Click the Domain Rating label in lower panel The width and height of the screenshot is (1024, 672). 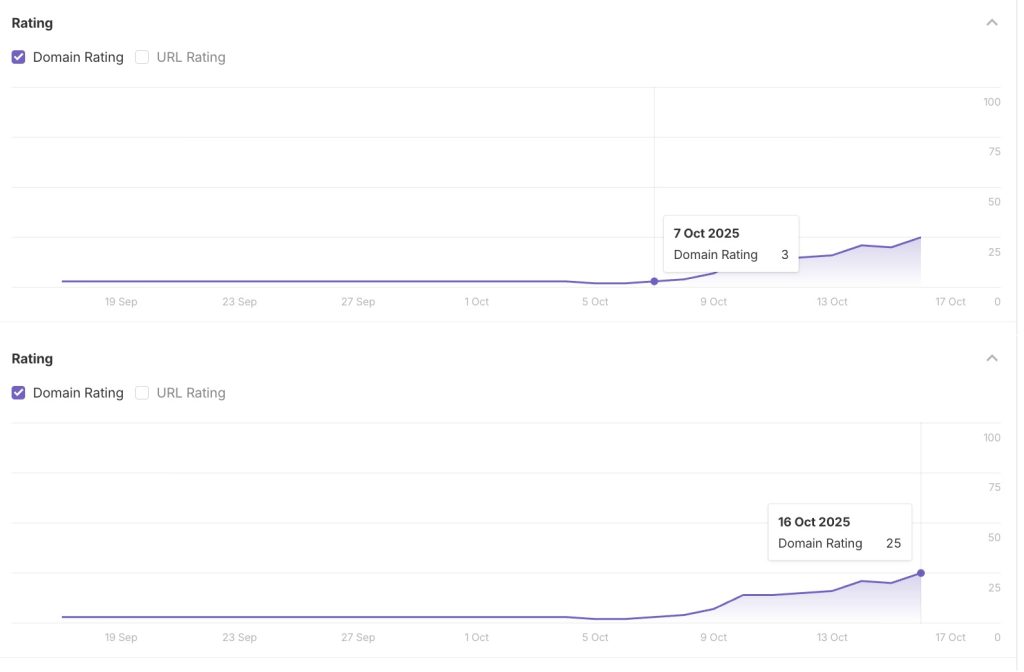78,393
